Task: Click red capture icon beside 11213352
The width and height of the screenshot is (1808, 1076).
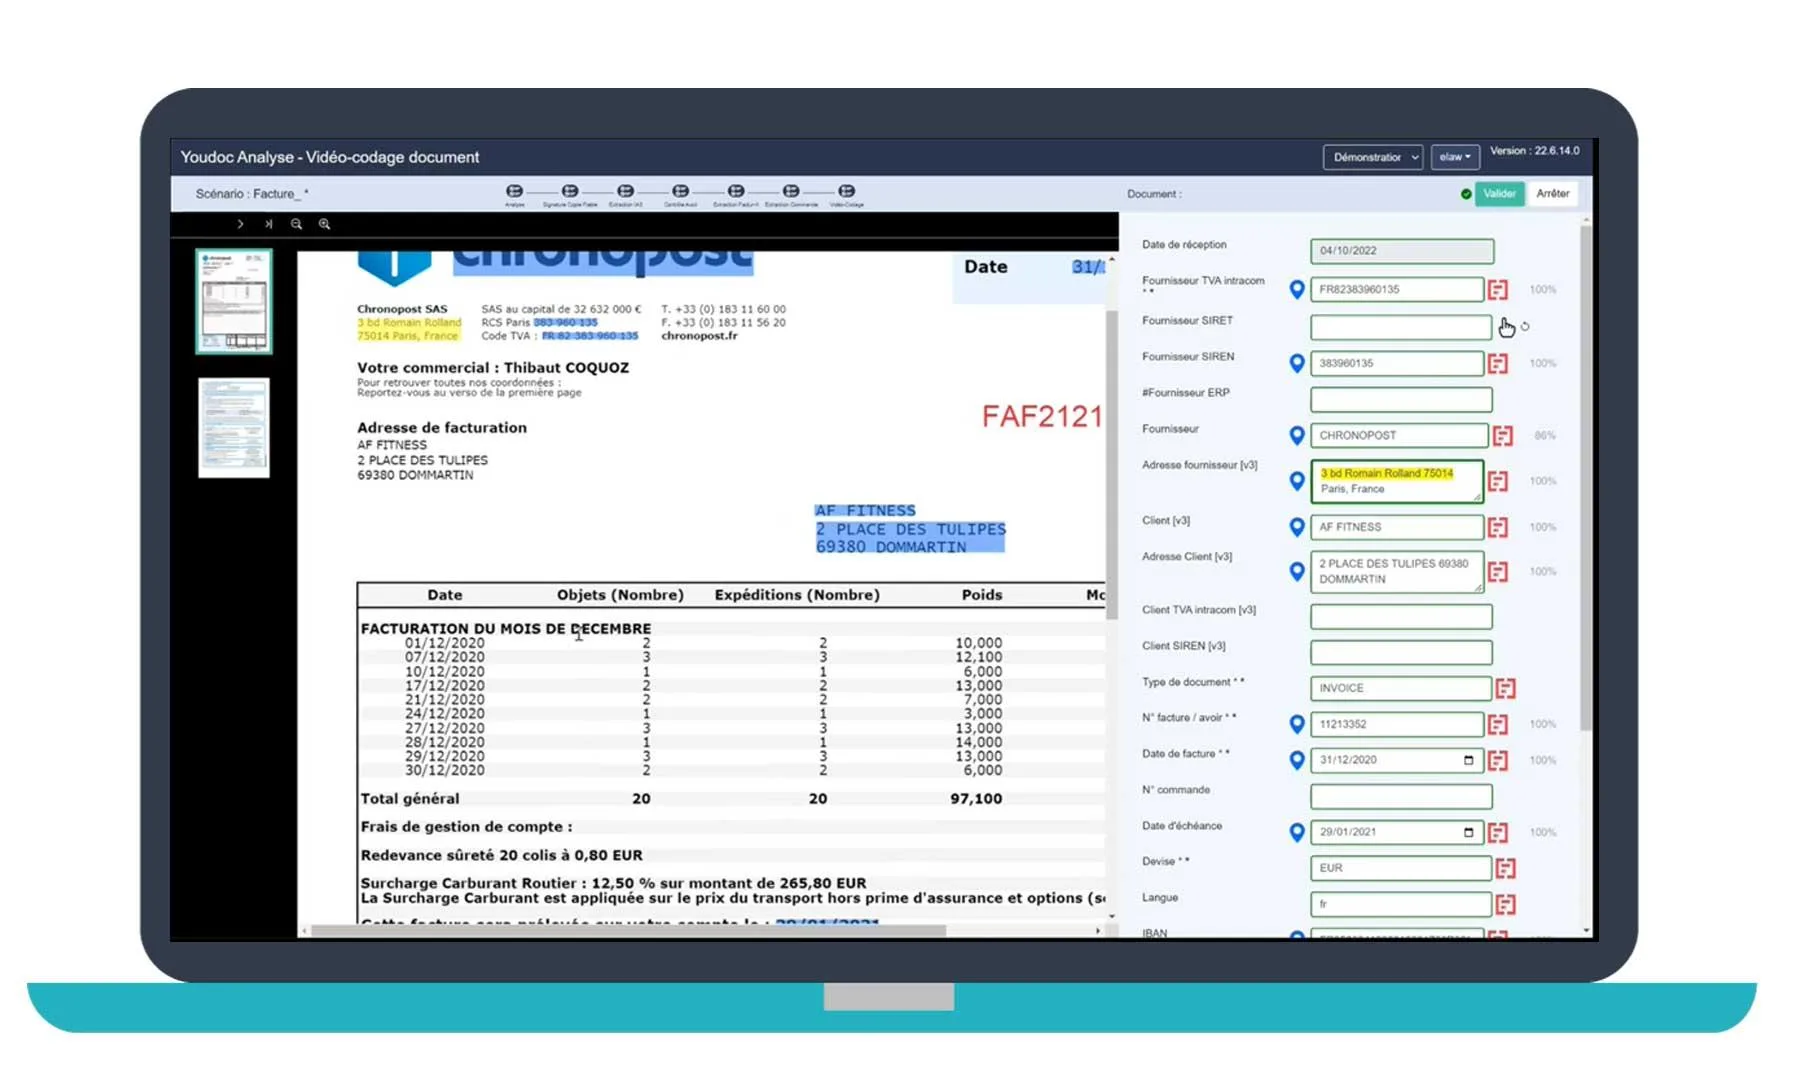Action: 1497,724
